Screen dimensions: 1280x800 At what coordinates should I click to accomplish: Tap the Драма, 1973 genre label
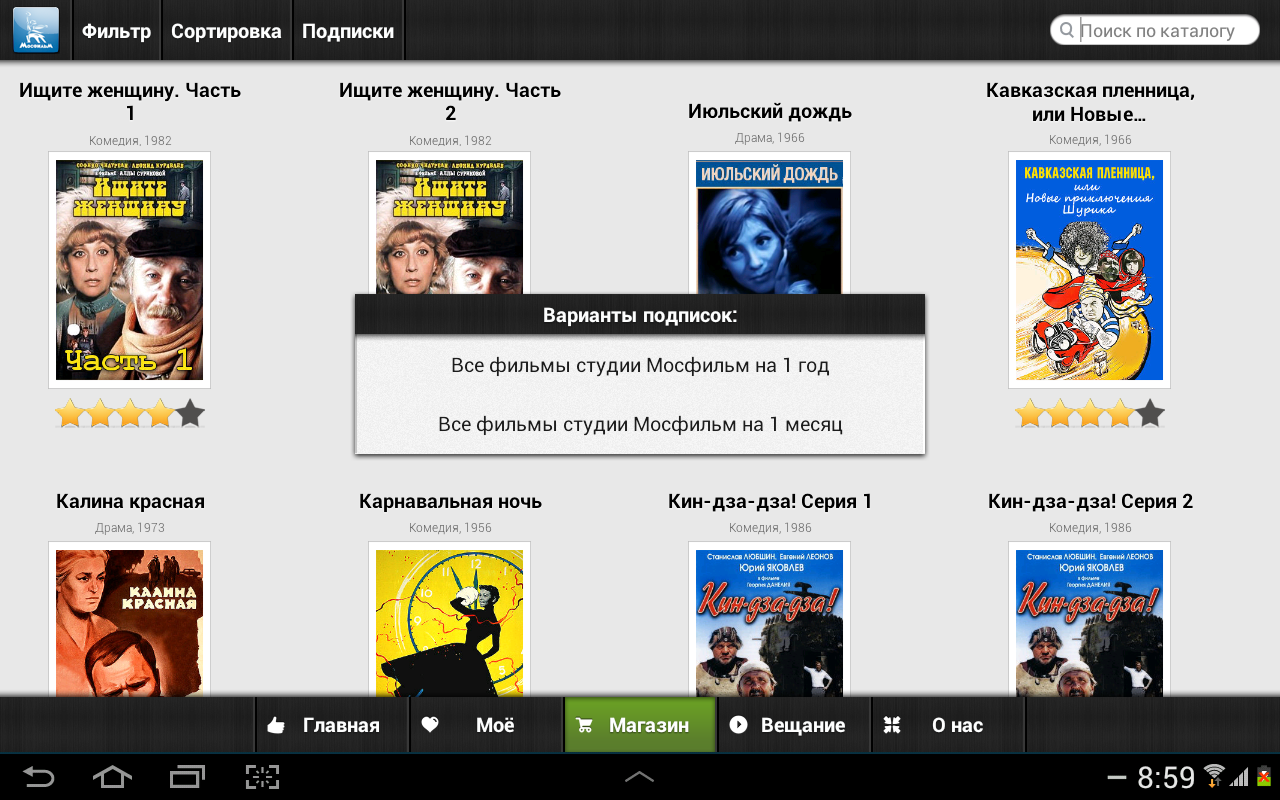coord(130,528)
